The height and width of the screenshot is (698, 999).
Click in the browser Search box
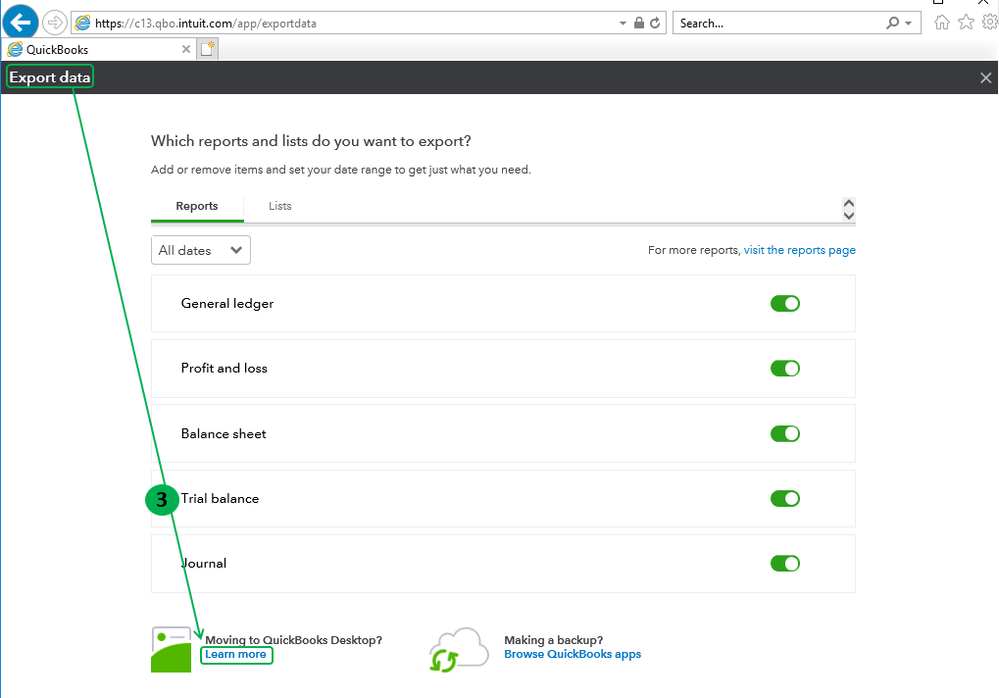775,23
